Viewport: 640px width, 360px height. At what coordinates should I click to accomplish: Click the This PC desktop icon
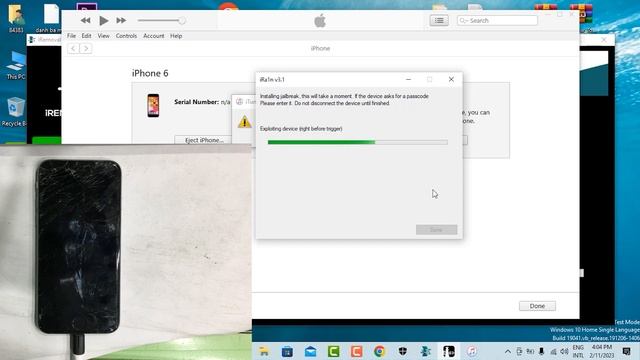(x=16, y=65)
